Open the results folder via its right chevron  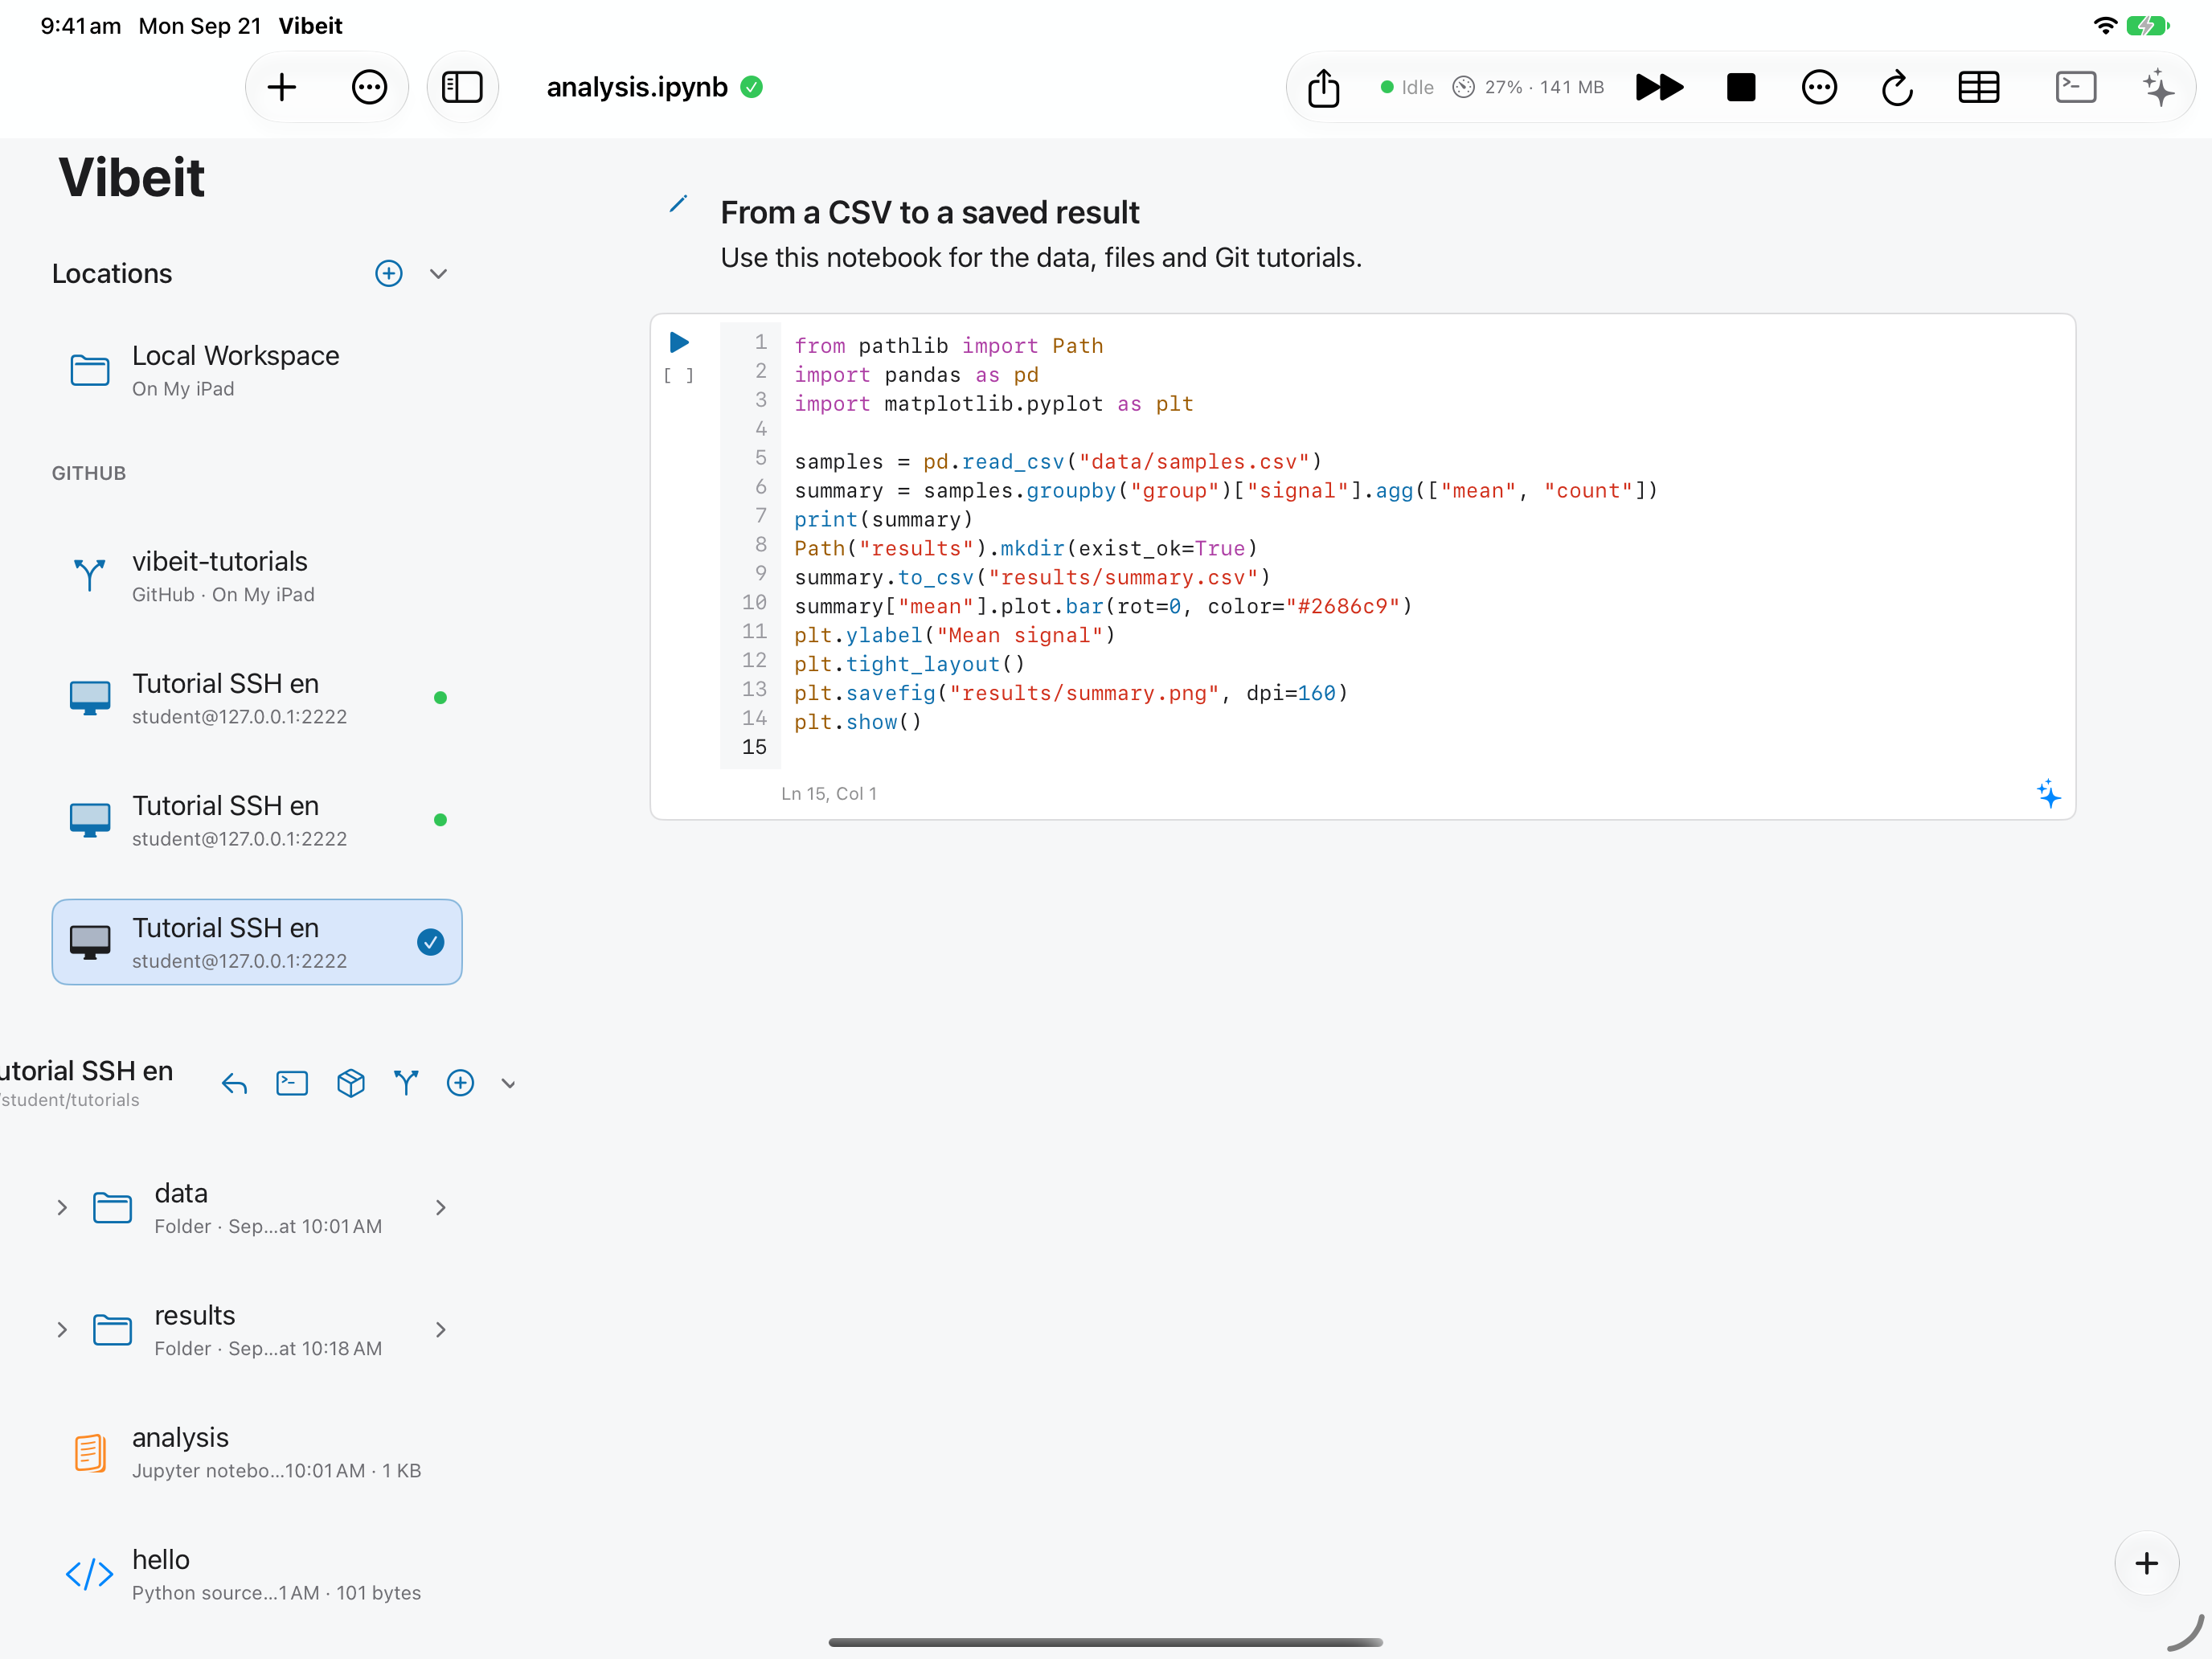440,1330
